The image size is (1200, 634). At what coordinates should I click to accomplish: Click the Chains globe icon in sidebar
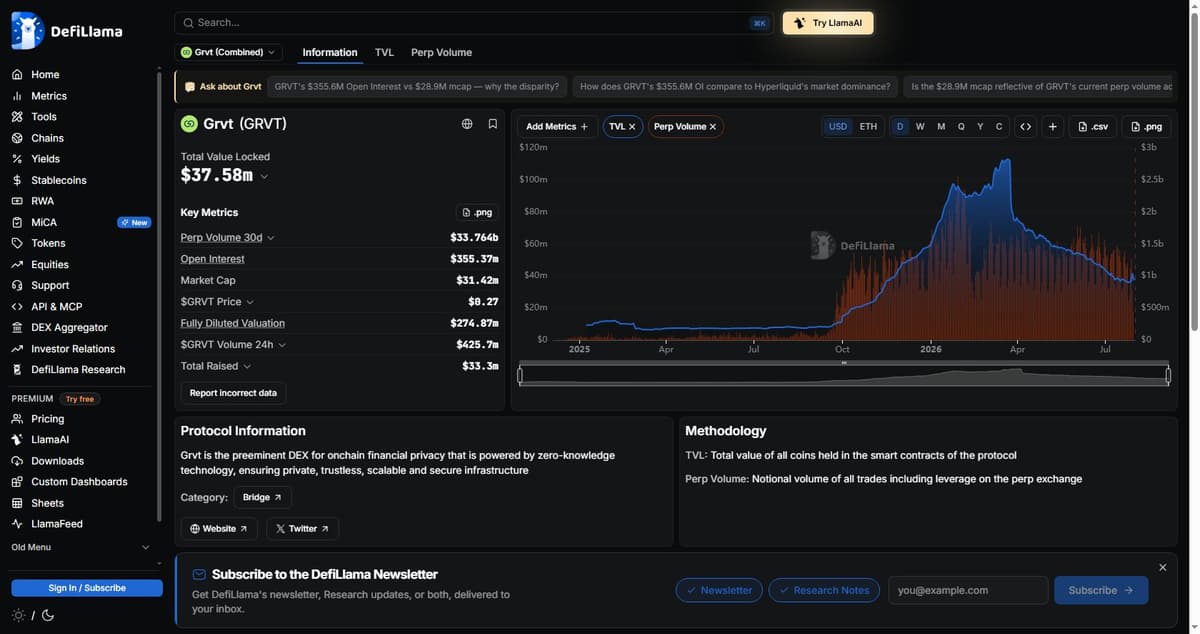[17, 138]
